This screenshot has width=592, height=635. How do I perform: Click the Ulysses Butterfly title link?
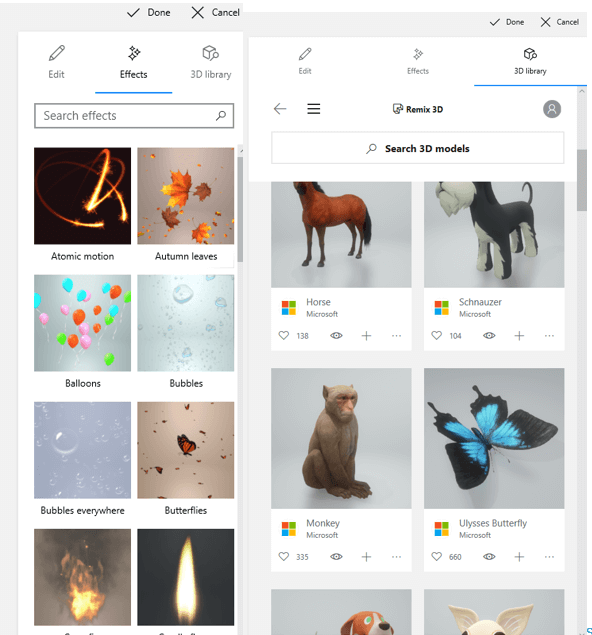(493, 523)
